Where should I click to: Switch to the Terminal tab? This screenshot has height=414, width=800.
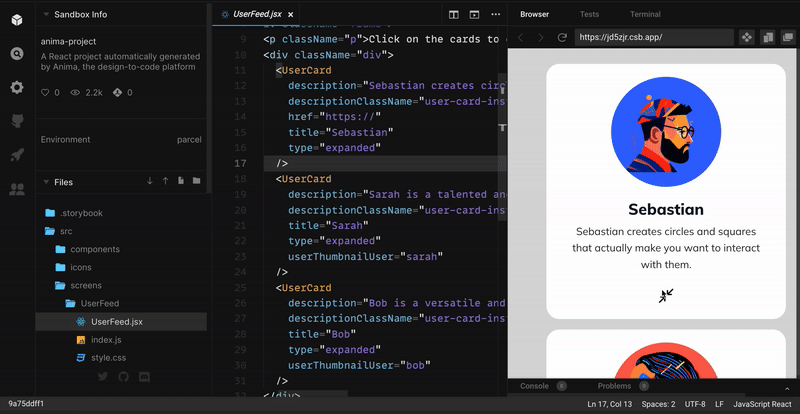[x=644, y=15]
